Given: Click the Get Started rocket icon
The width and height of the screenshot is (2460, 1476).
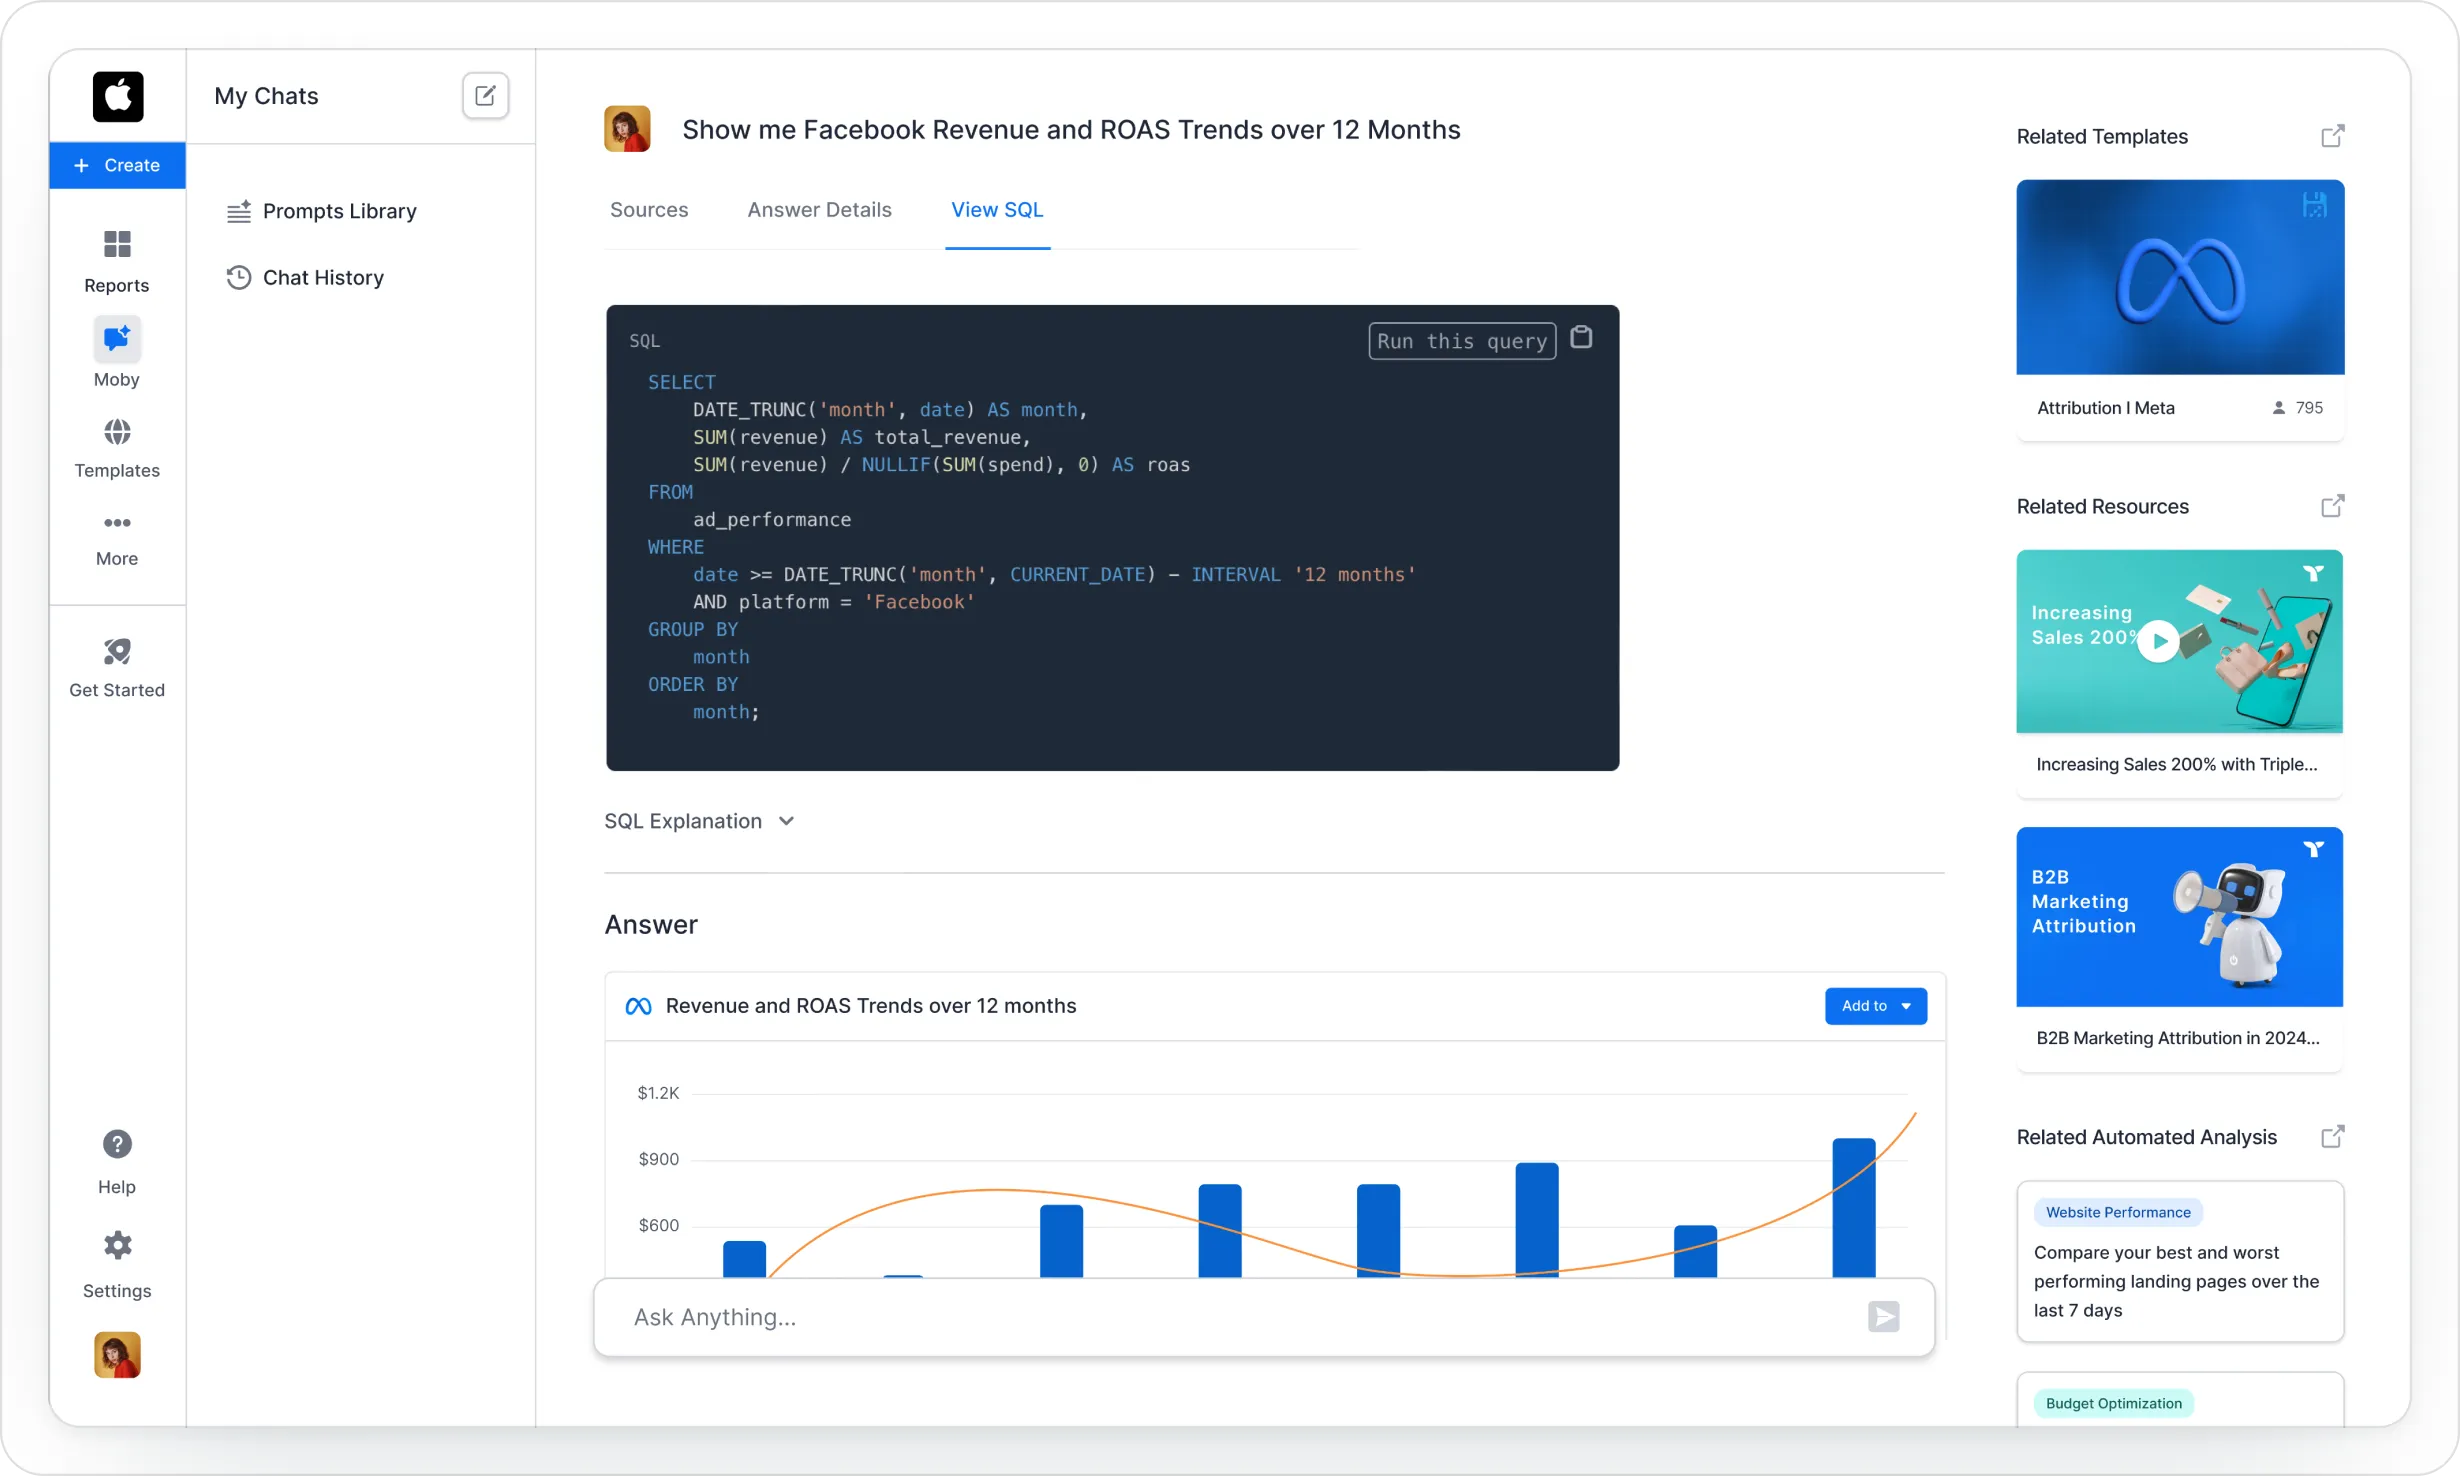Looking at the screenshot, I should click(117, 652).
